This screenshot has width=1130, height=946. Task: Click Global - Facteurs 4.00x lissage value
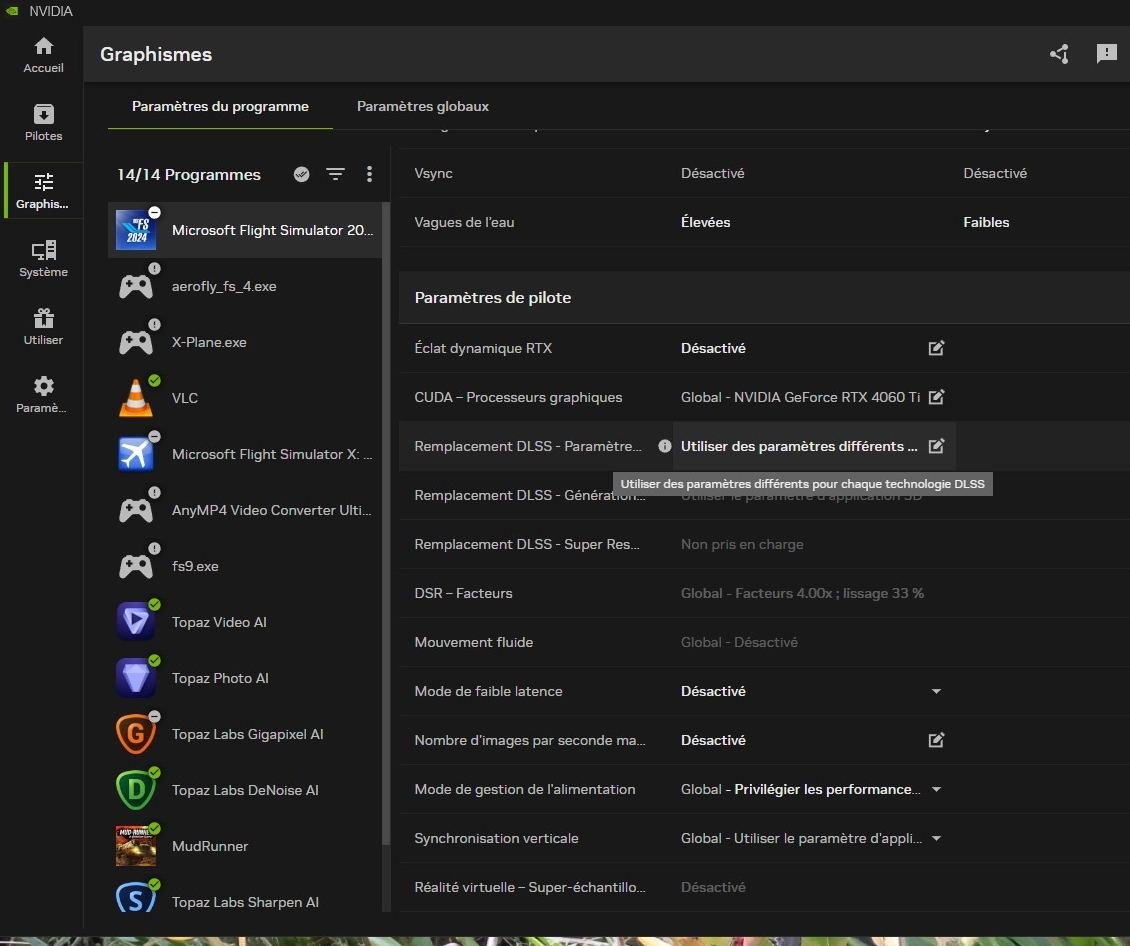point(802,593)
